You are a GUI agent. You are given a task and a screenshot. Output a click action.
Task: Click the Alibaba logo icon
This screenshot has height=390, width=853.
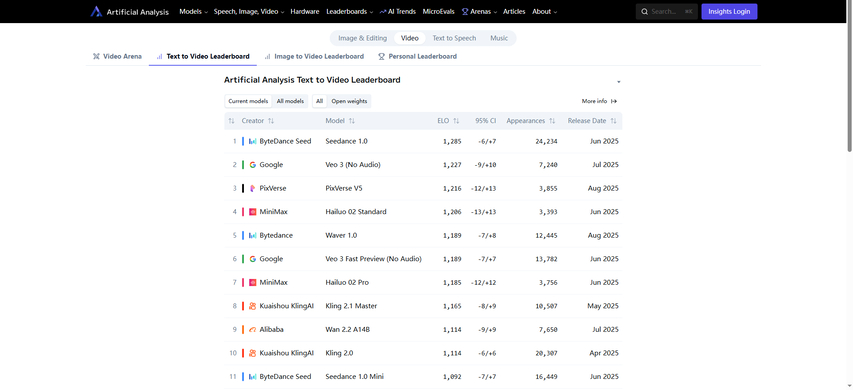[x=252, y=330]
